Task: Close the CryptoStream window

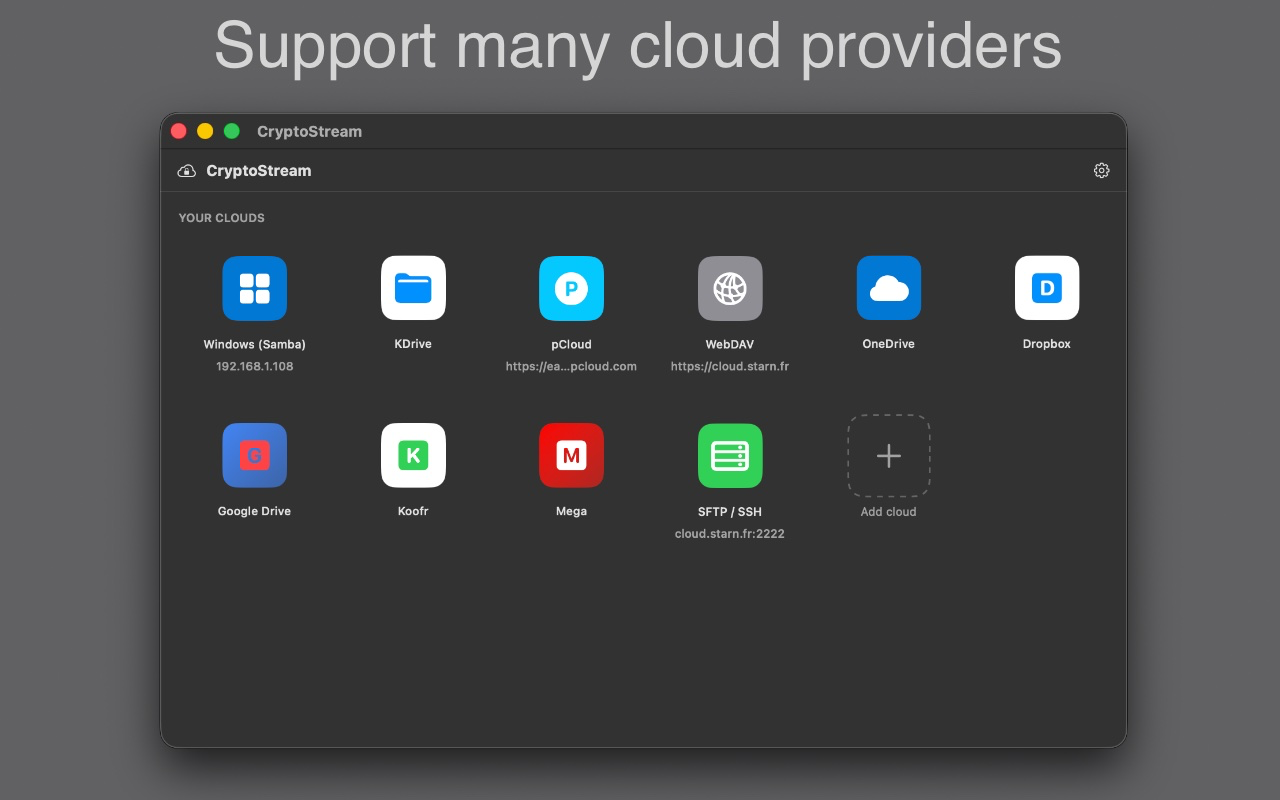Action: (179, 131)
